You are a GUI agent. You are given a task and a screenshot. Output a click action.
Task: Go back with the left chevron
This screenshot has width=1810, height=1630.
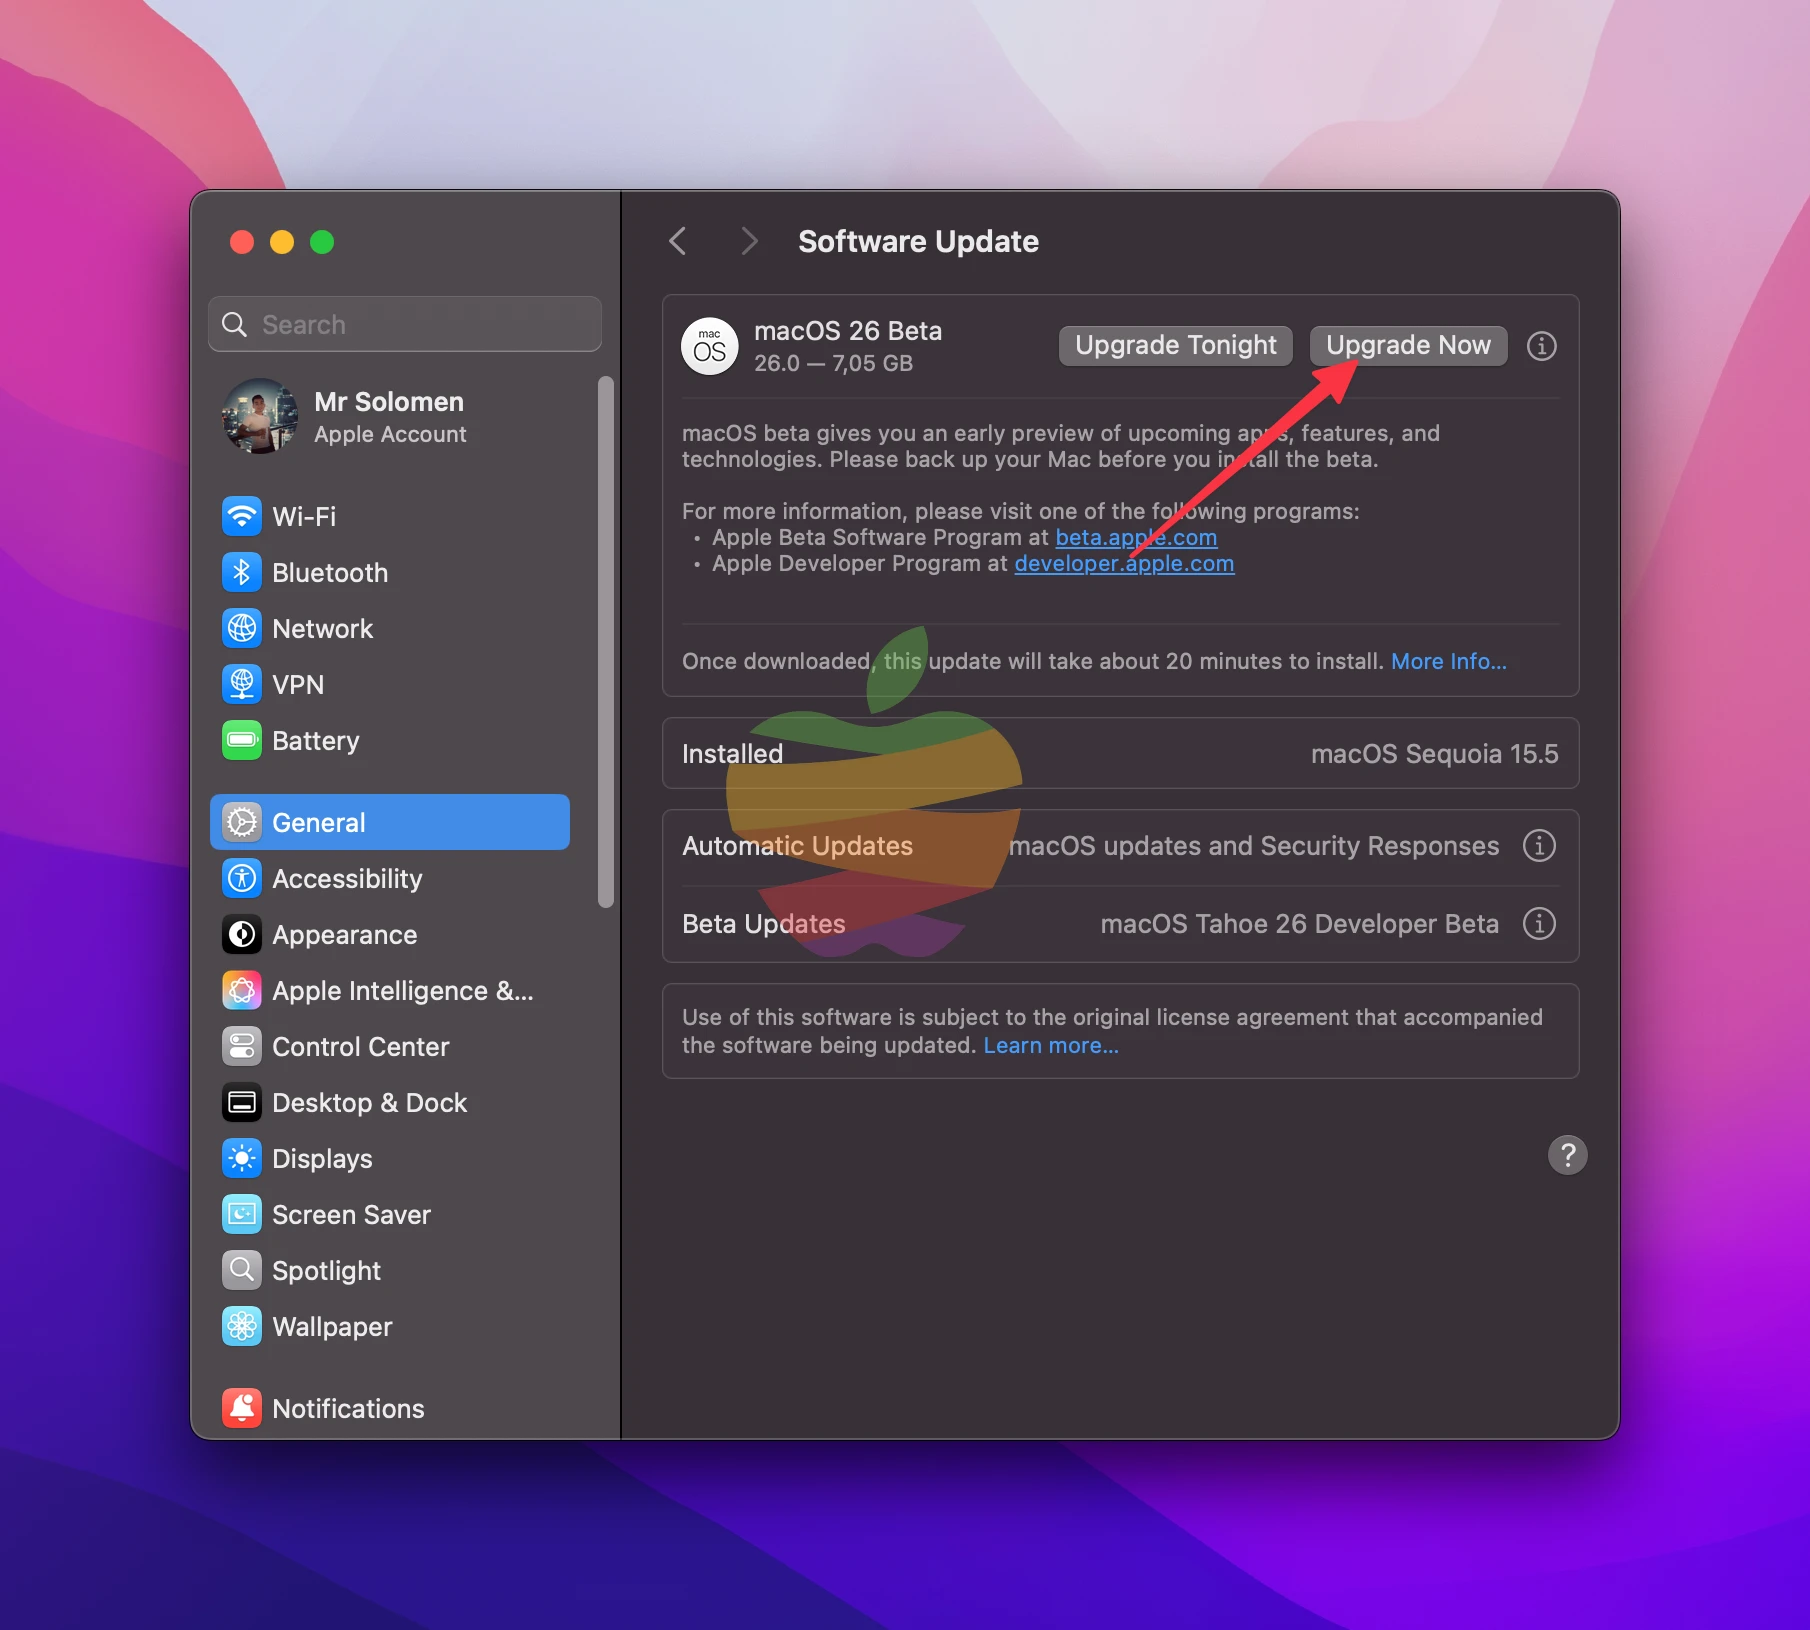pos(678,242)
